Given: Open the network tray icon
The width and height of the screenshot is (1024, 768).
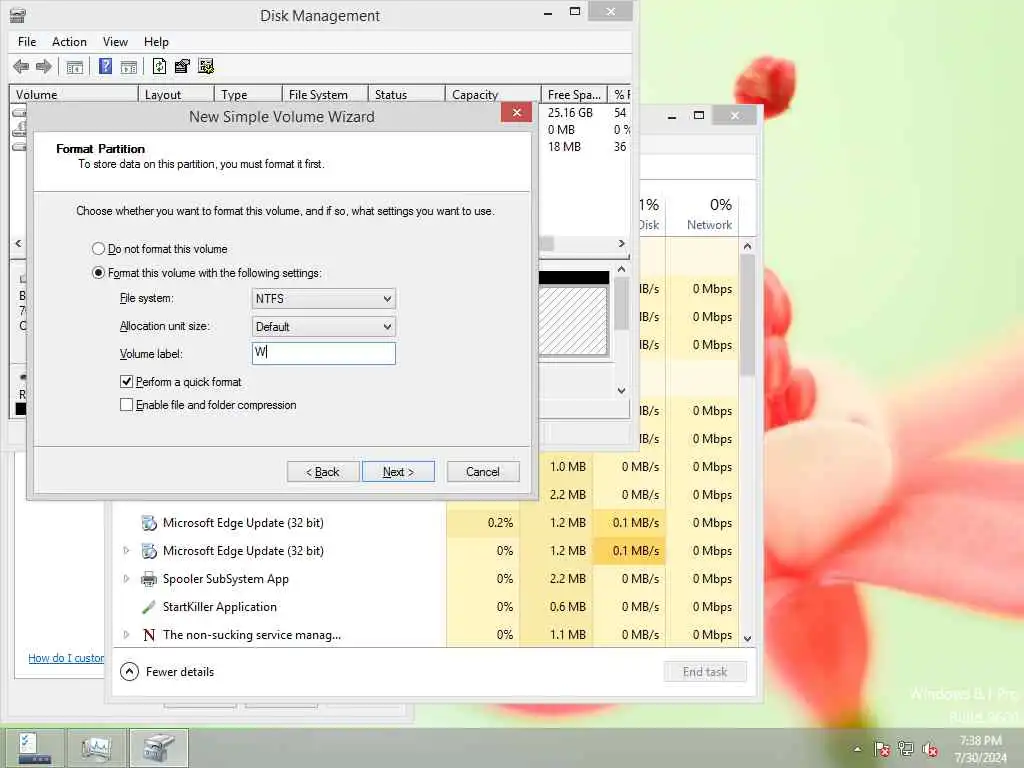Looking at the screenshot, I should (x=906, y=749).
